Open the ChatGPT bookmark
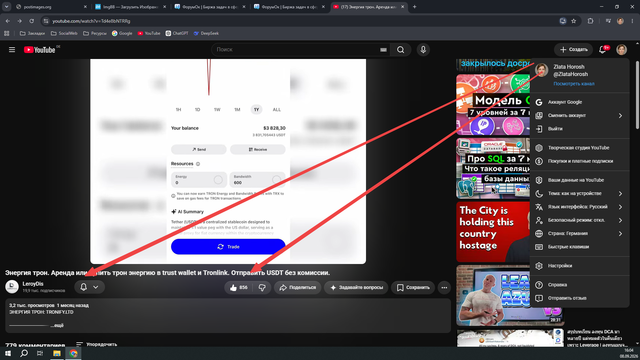 (177, 33)
